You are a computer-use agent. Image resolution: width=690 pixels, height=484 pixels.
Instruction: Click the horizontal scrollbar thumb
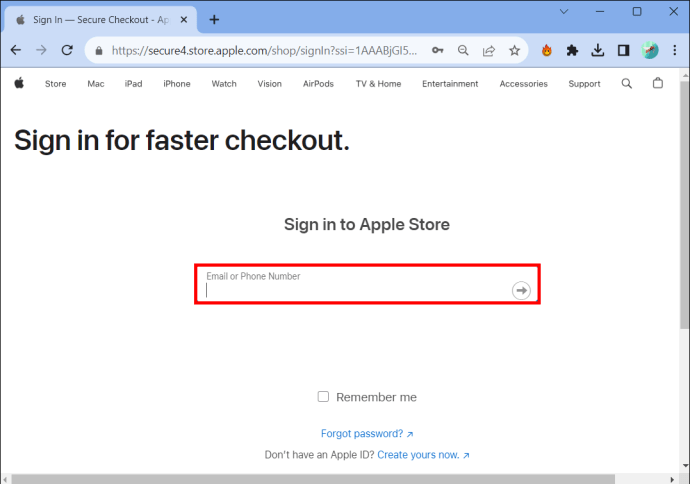click(x=313, y=479)
